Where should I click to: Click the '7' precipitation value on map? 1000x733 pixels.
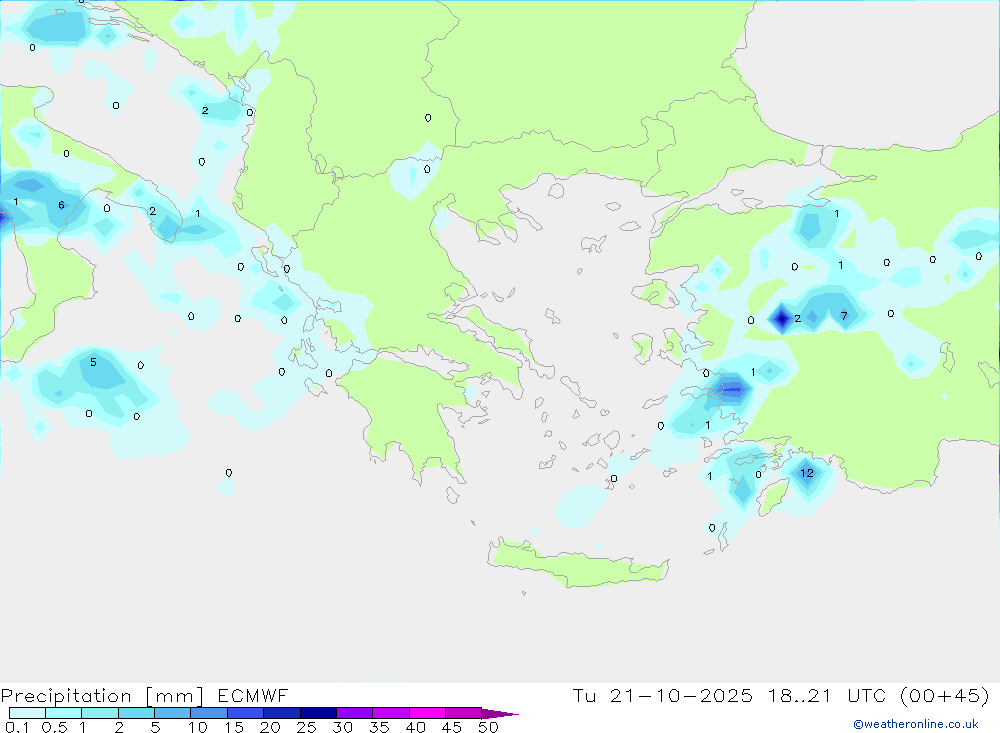tap(844, 316)
